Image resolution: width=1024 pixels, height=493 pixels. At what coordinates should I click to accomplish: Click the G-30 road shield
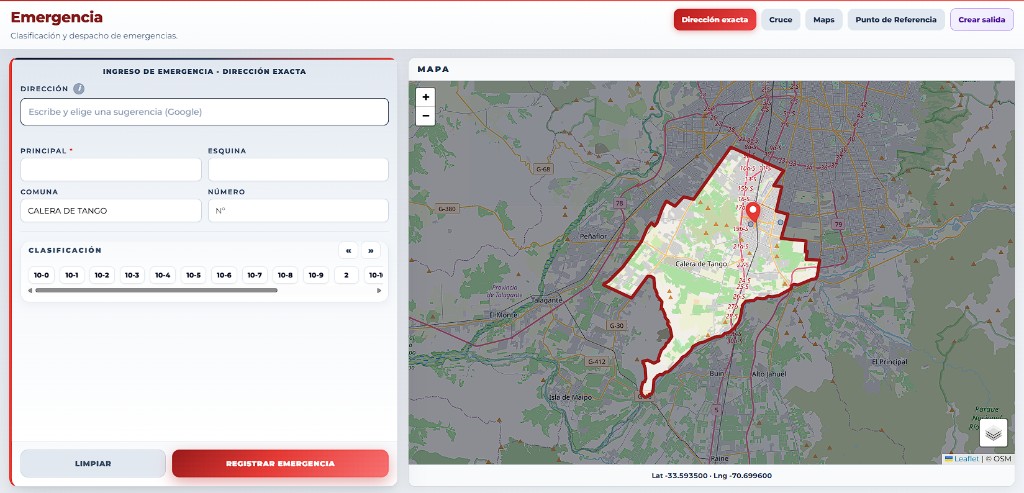click(616, 325)
